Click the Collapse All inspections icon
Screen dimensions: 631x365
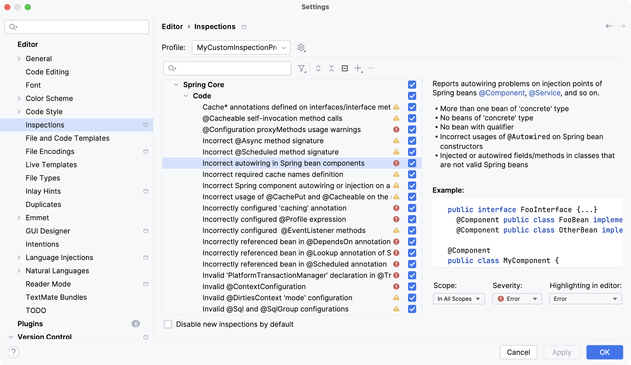tap(331, 68)
